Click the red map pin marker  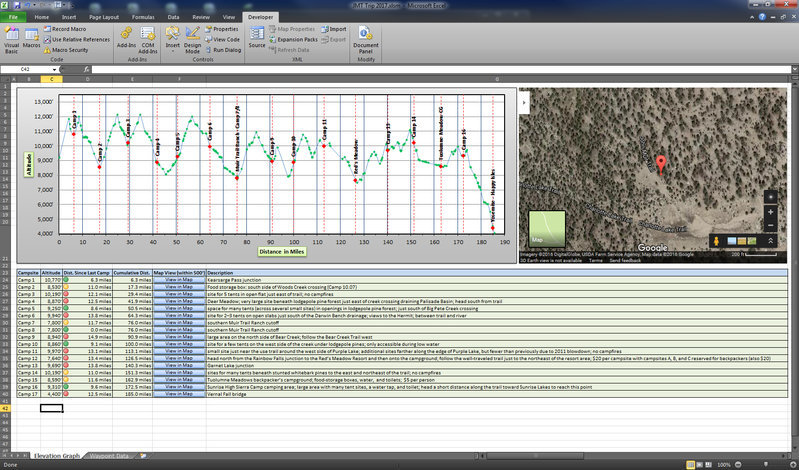[x=661, y=165]
